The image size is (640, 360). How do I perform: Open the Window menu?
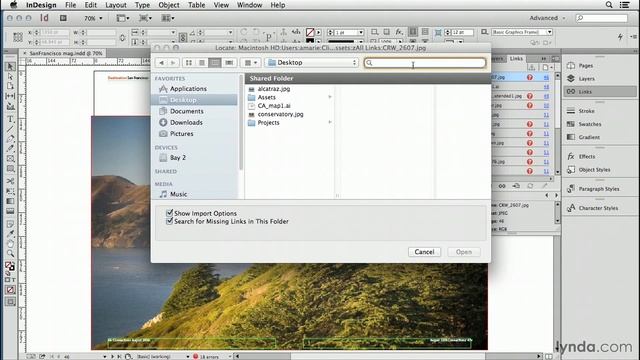click(x=249, y=5)
